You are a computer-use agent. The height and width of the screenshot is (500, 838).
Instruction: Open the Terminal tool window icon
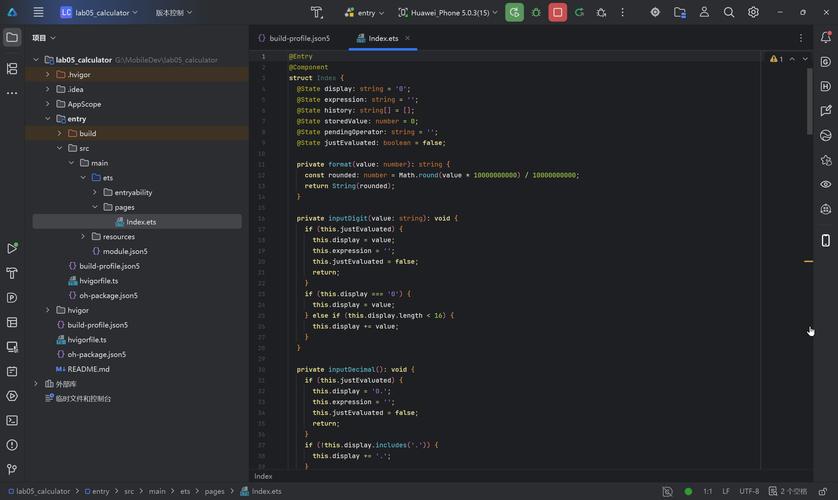click(x=12, y=420)
